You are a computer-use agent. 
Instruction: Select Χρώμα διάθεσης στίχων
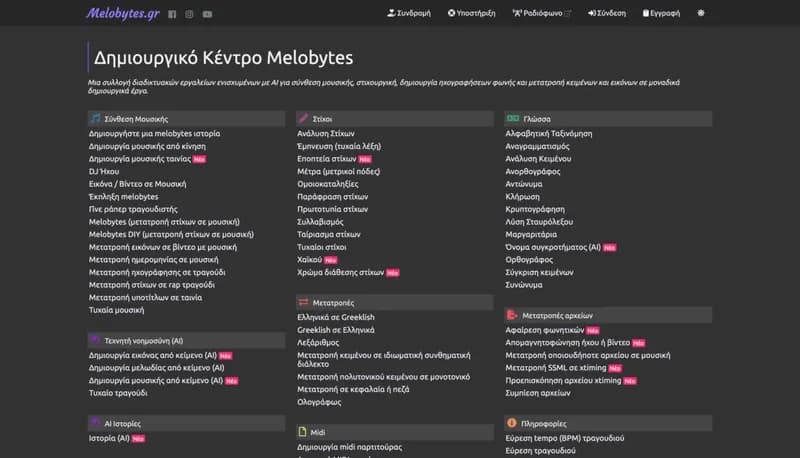(x=341, y=272)
